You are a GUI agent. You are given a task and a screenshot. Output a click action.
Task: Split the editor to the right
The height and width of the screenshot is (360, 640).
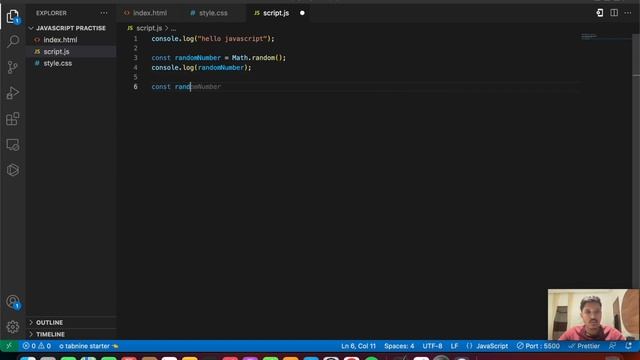click(x=614, y=13)
